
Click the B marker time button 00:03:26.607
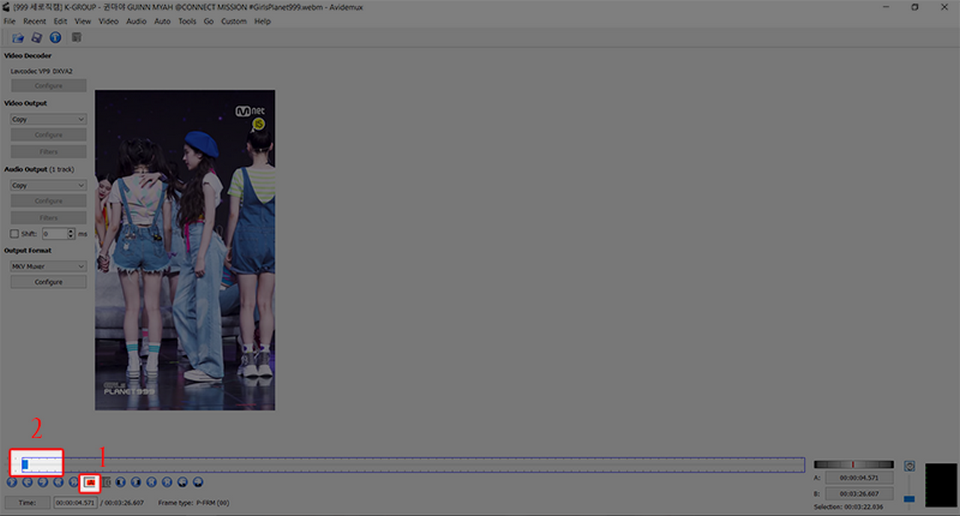pyautogui.click(x=859, y=493)
